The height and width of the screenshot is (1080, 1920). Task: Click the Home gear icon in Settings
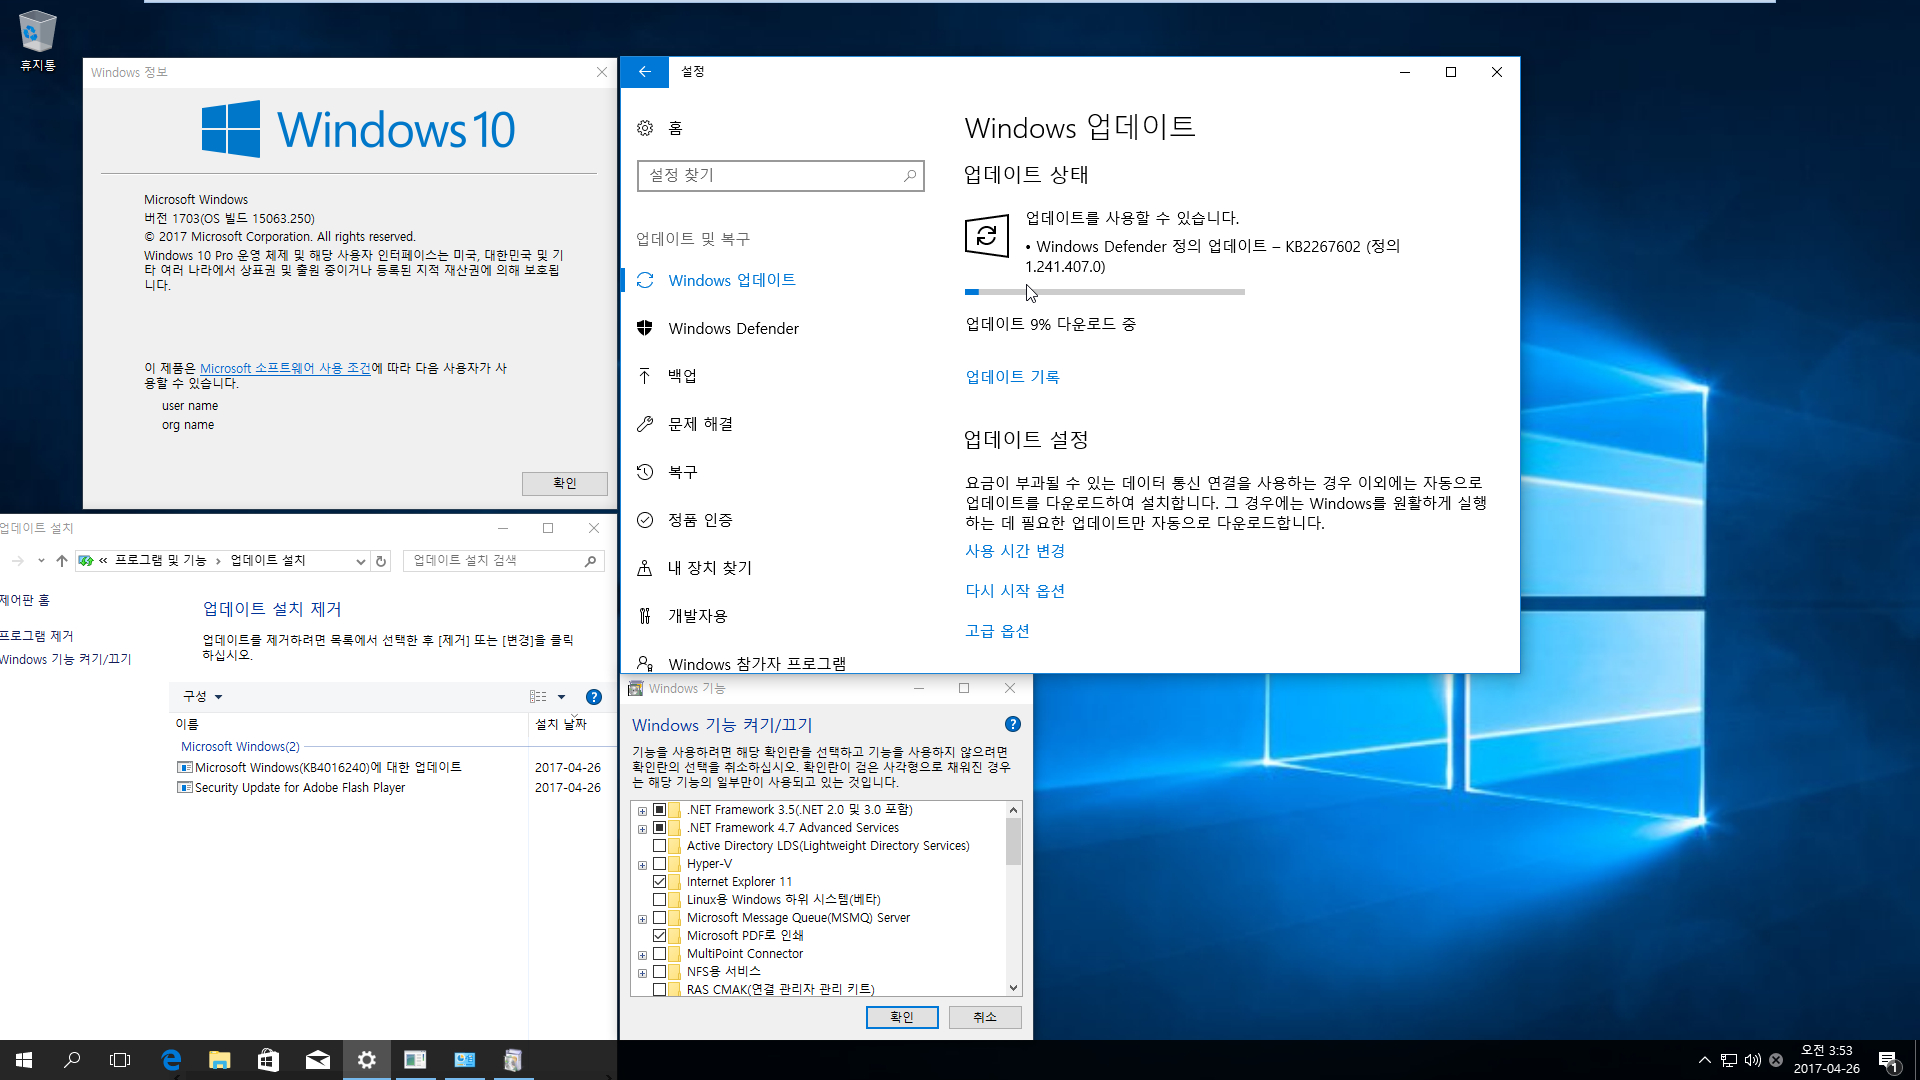click(645, 128)
